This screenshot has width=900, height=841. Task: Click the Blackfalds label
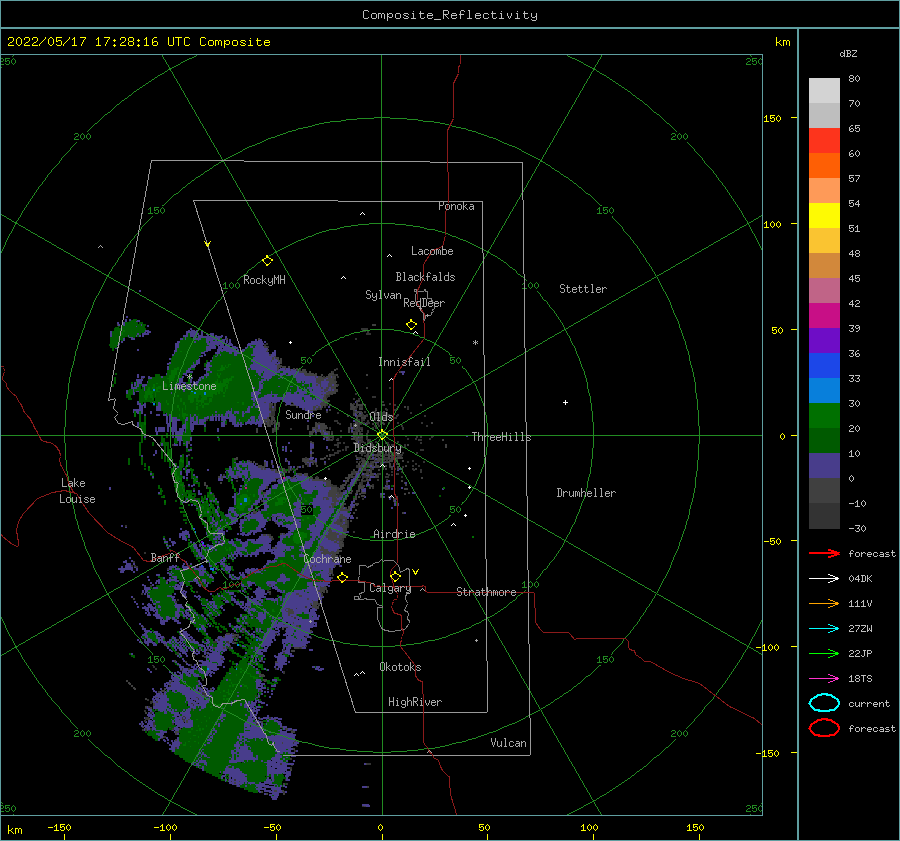425,277
